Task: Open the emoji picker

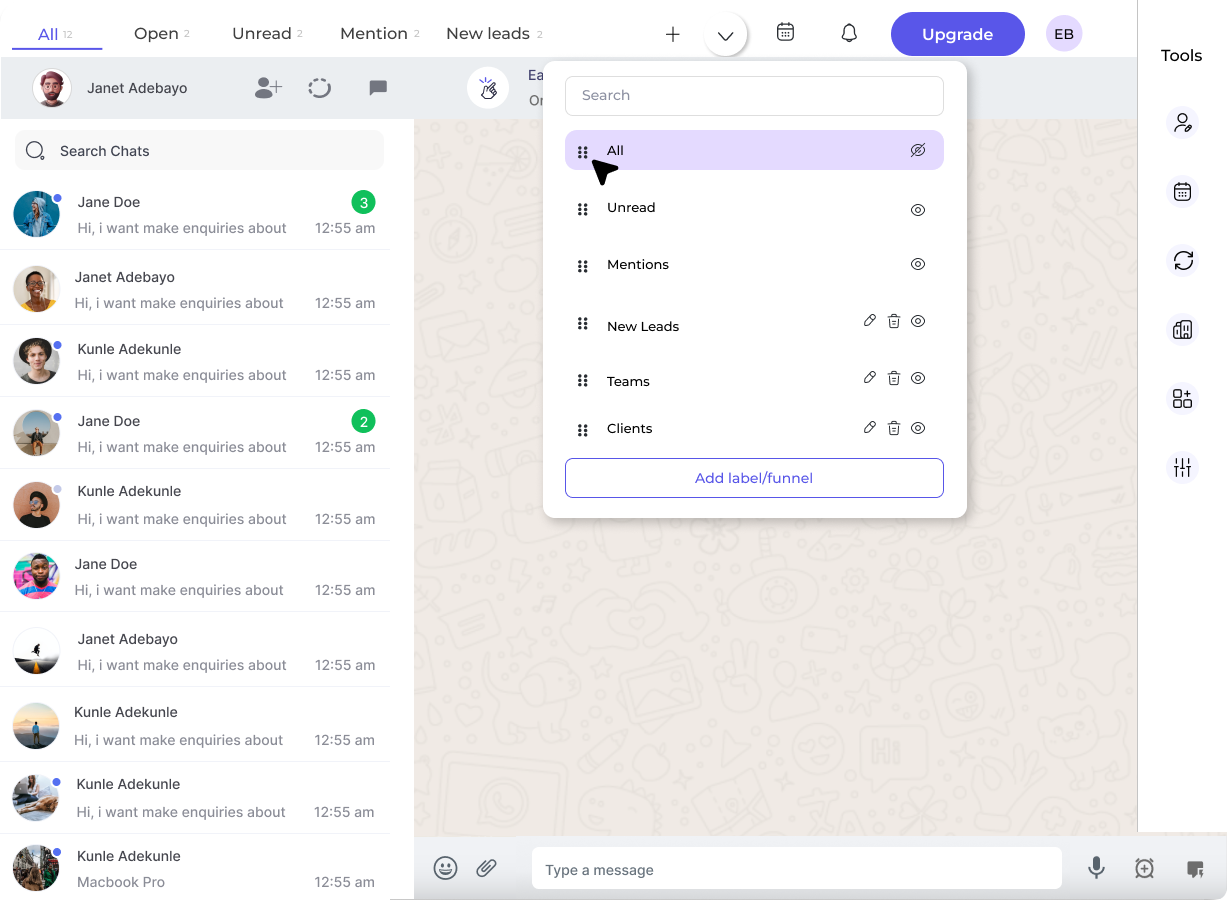Action: coord(446,868)
